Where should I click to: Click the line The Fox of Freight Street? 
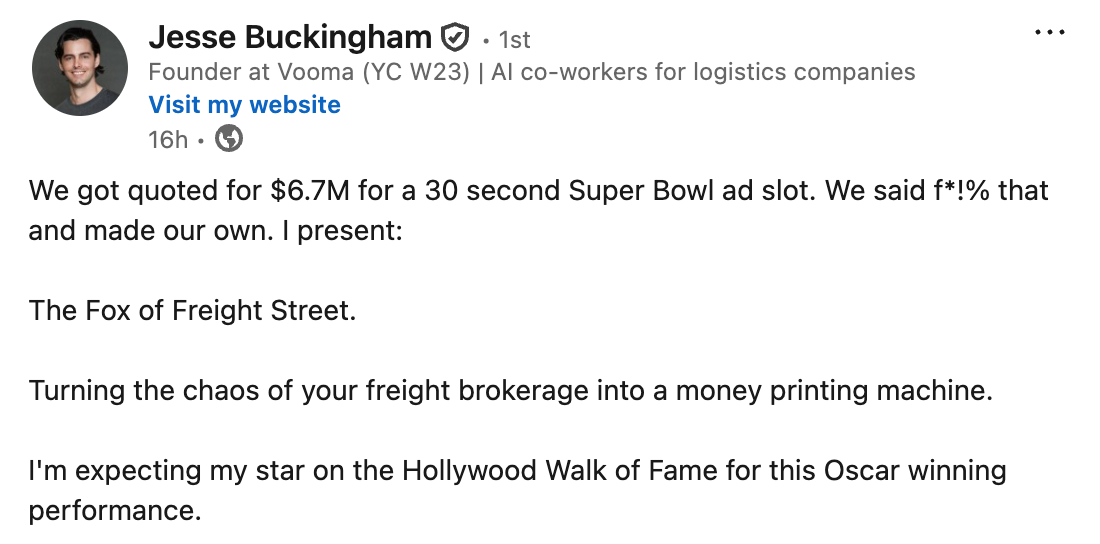pos(192,310)
